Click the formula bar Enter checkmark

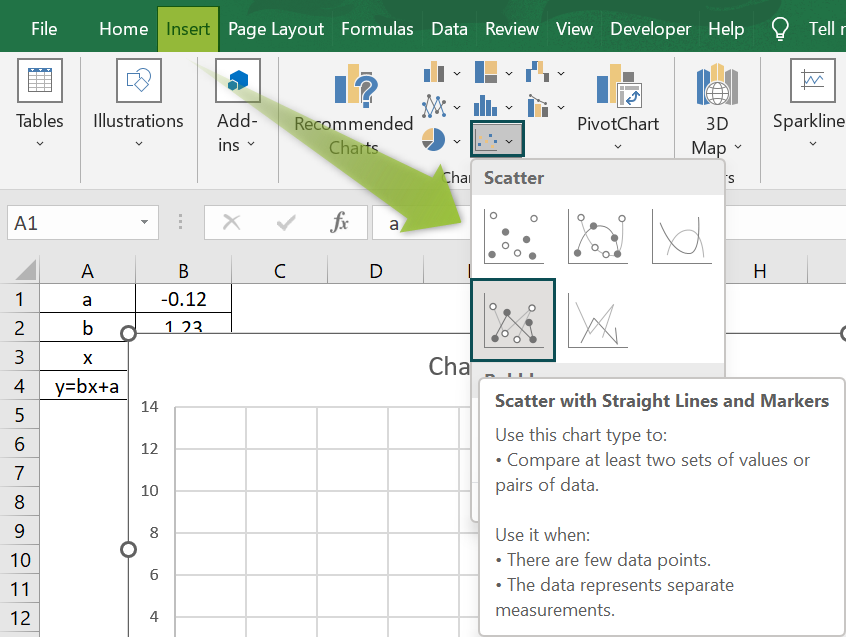point(285,222)
